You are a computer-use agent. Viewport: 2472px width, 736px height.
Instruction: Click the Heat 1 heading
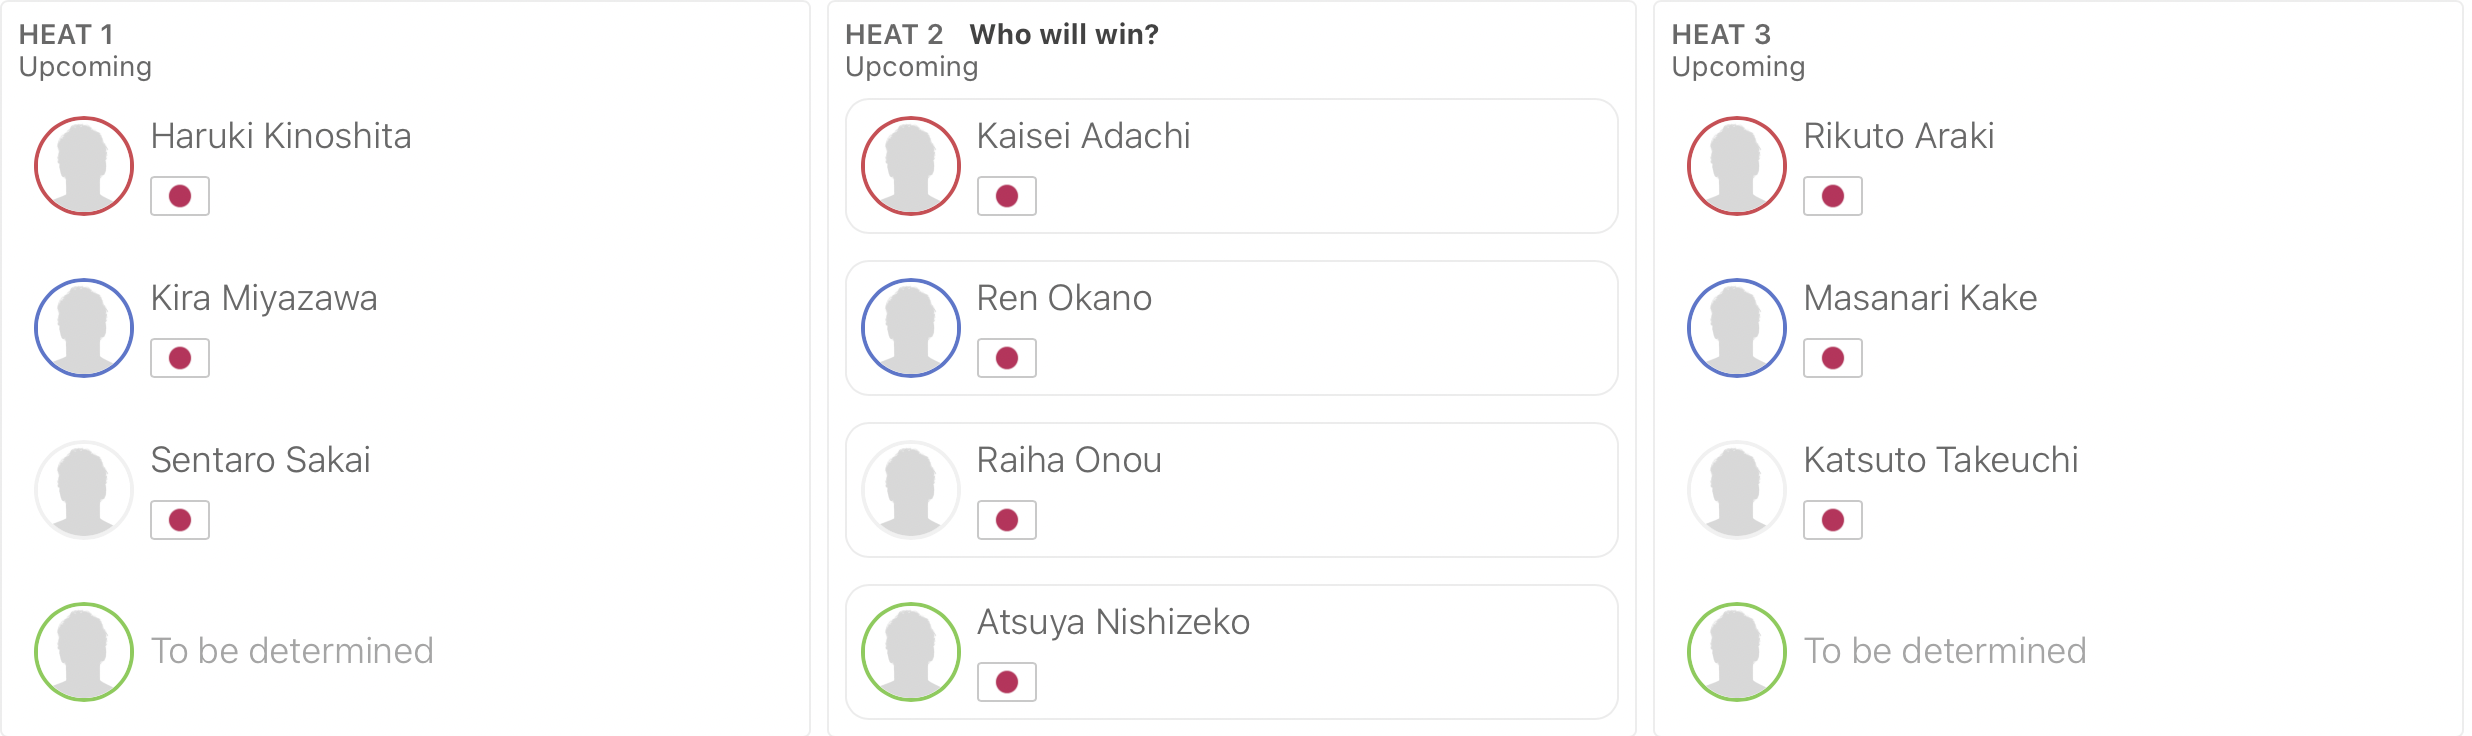tap(66, 34)
